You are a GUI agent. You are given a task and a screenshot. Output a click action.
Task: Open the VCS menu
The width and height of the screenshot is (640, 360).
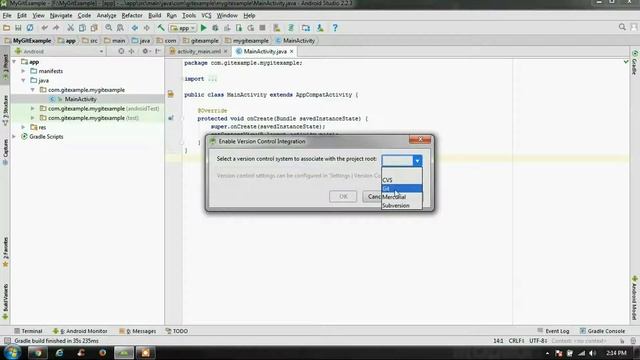click(206, 16)
